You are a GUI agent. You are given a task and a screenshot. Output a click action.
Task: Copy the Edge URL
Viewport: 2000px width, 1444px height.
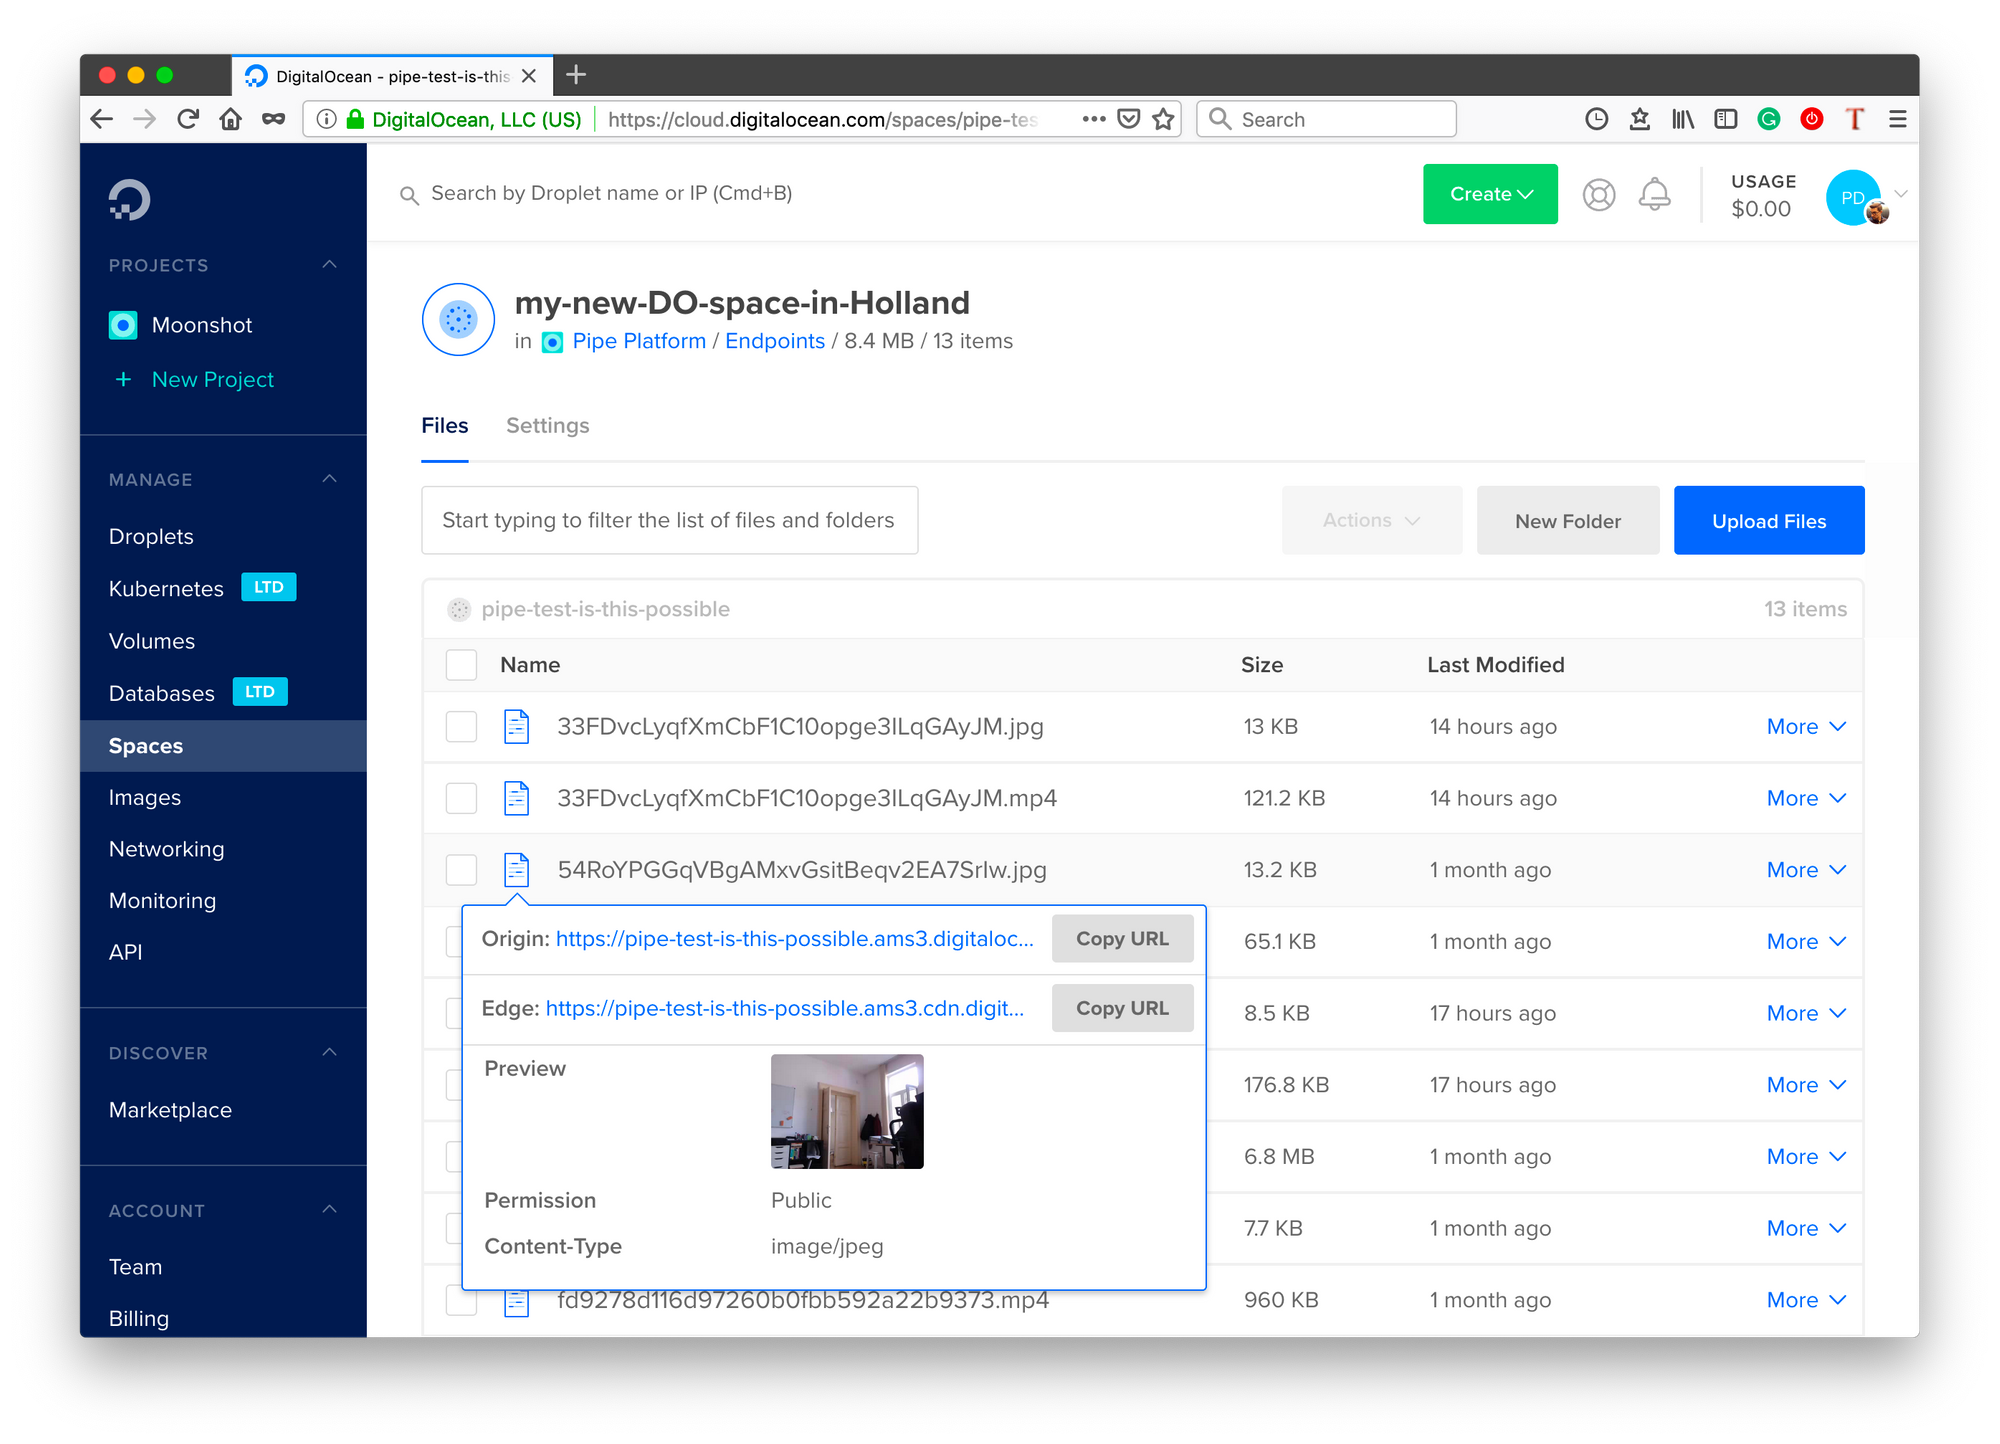tap(1122, 1008)
